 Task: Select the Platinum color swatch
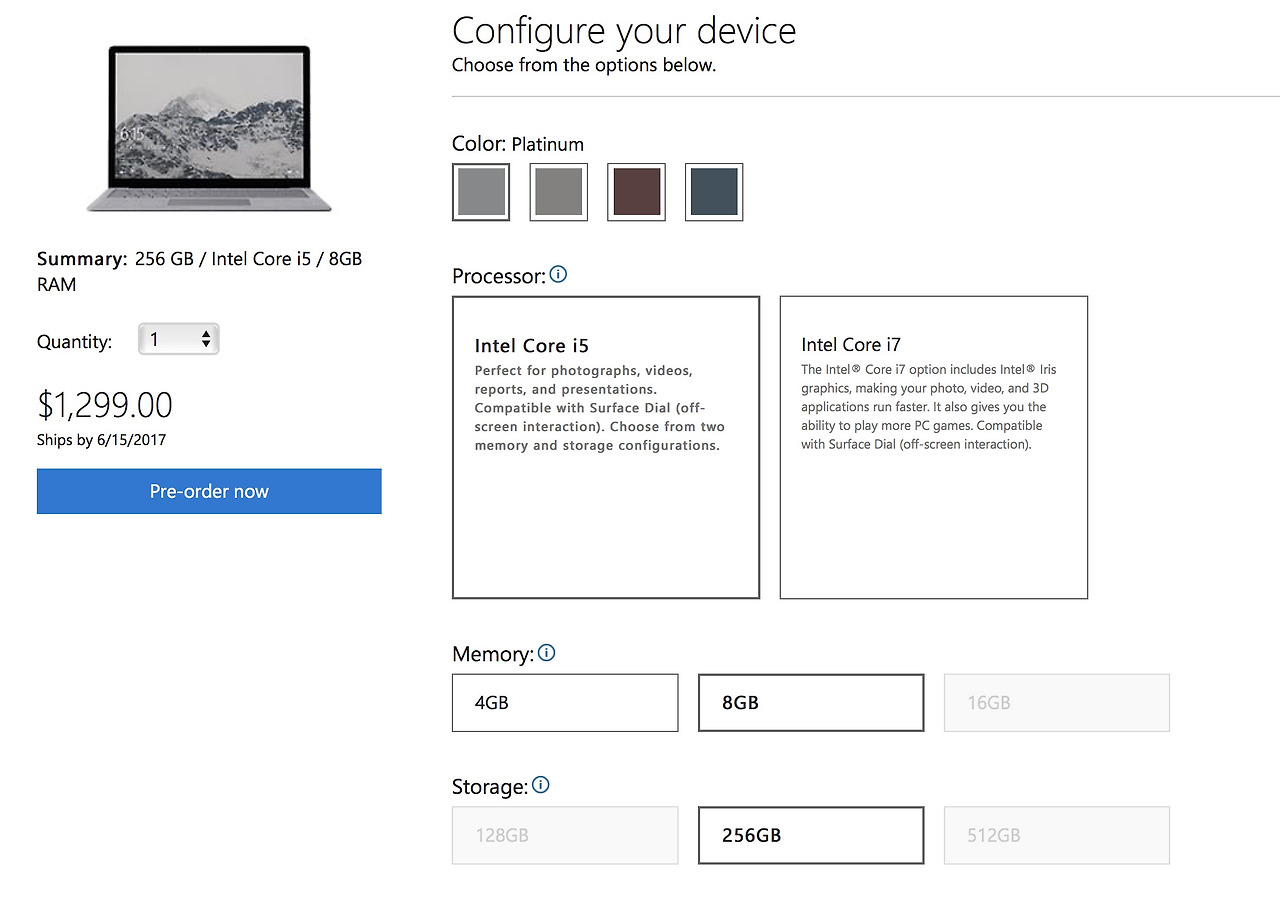(x=481, y=192)
